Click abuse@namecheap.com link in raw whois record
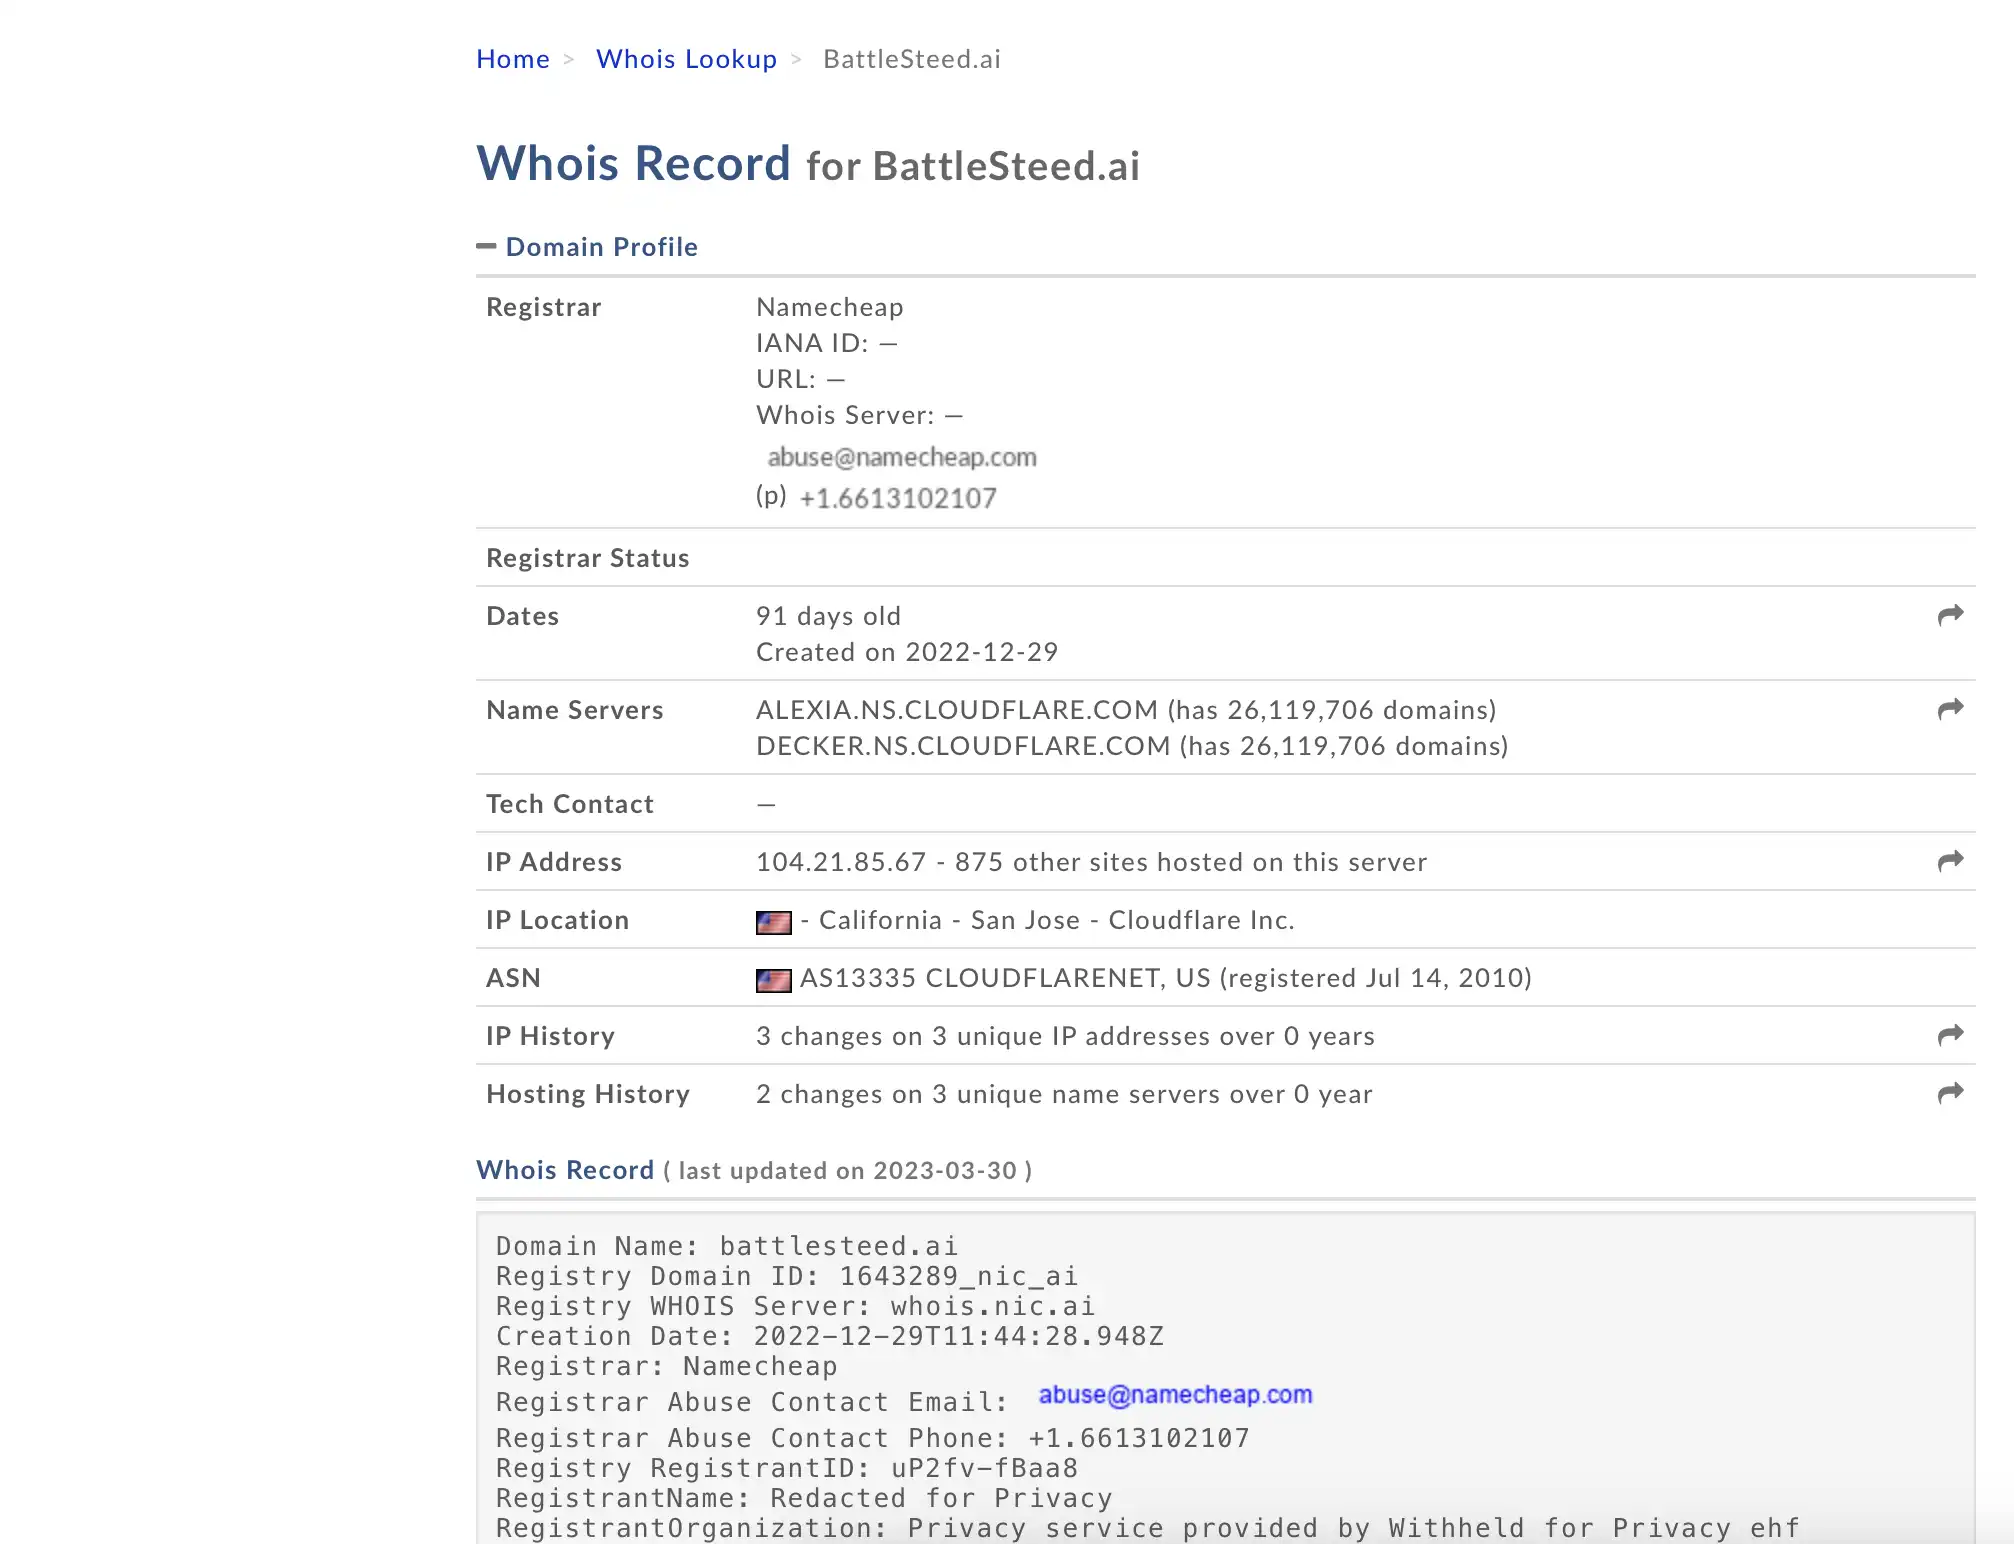The height and width of the screenshot is (1544, 2014). click(x=1175, y=1395)
